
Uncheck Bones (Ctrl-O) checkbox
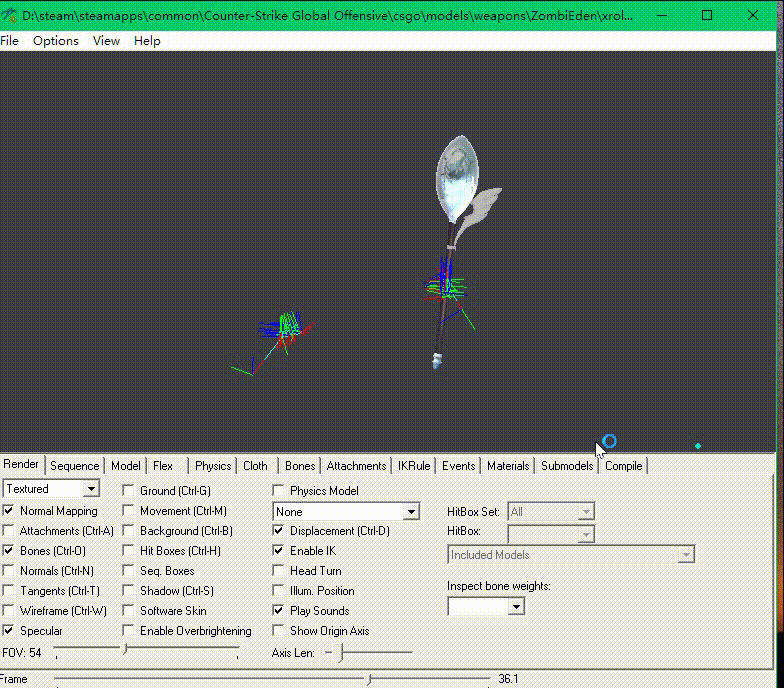pos(8,550)
